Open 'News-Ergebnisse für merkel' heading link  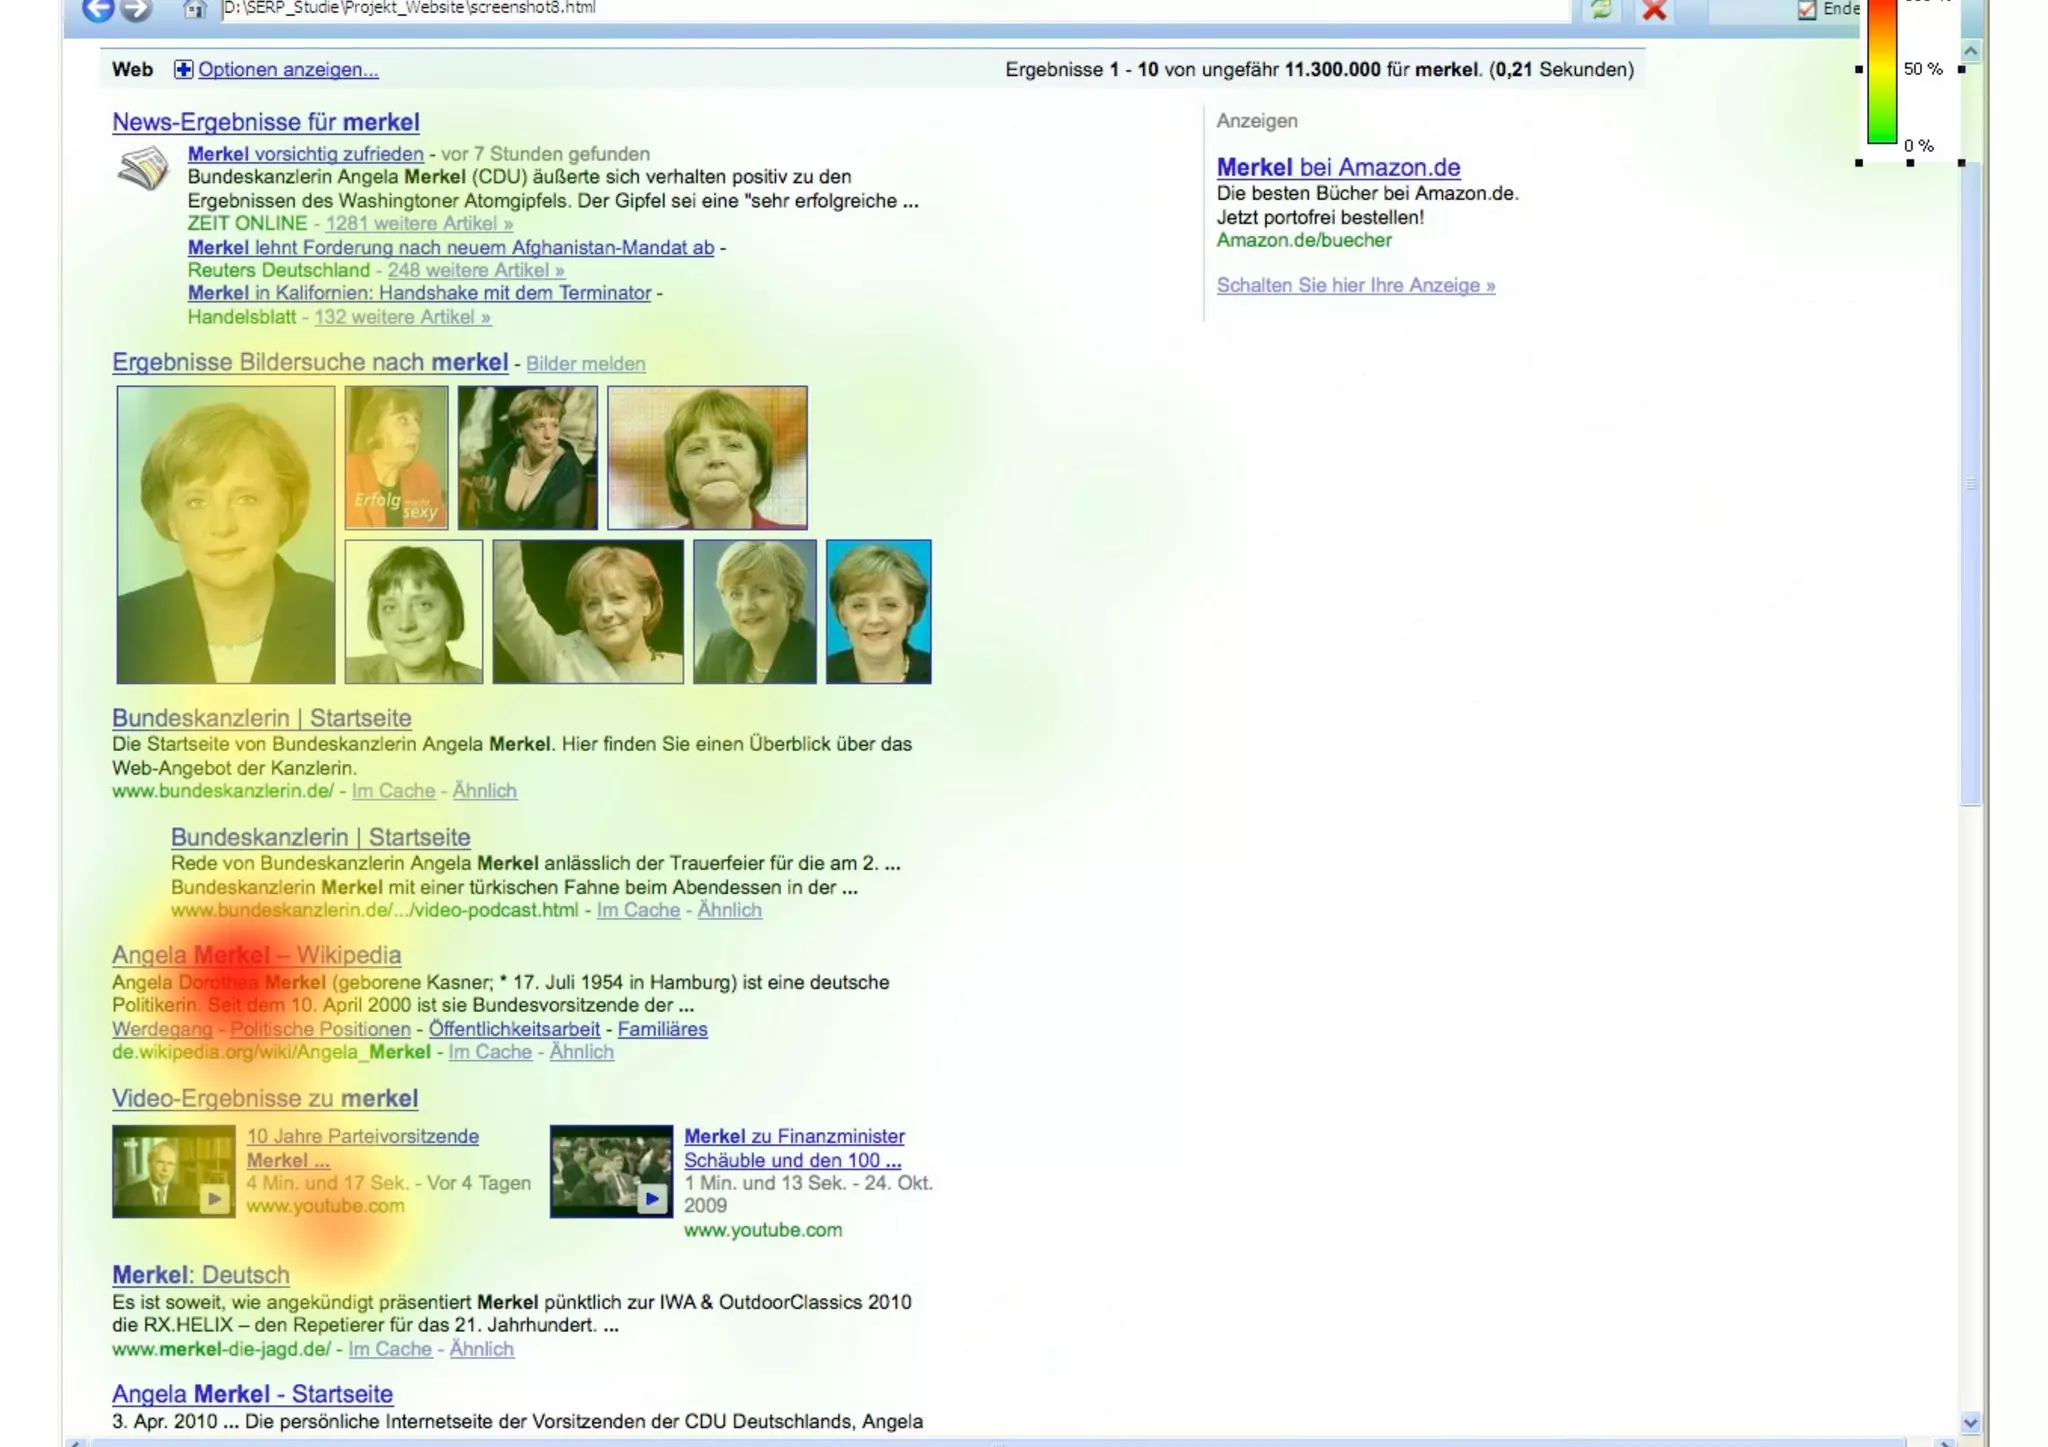click(265, 122)
